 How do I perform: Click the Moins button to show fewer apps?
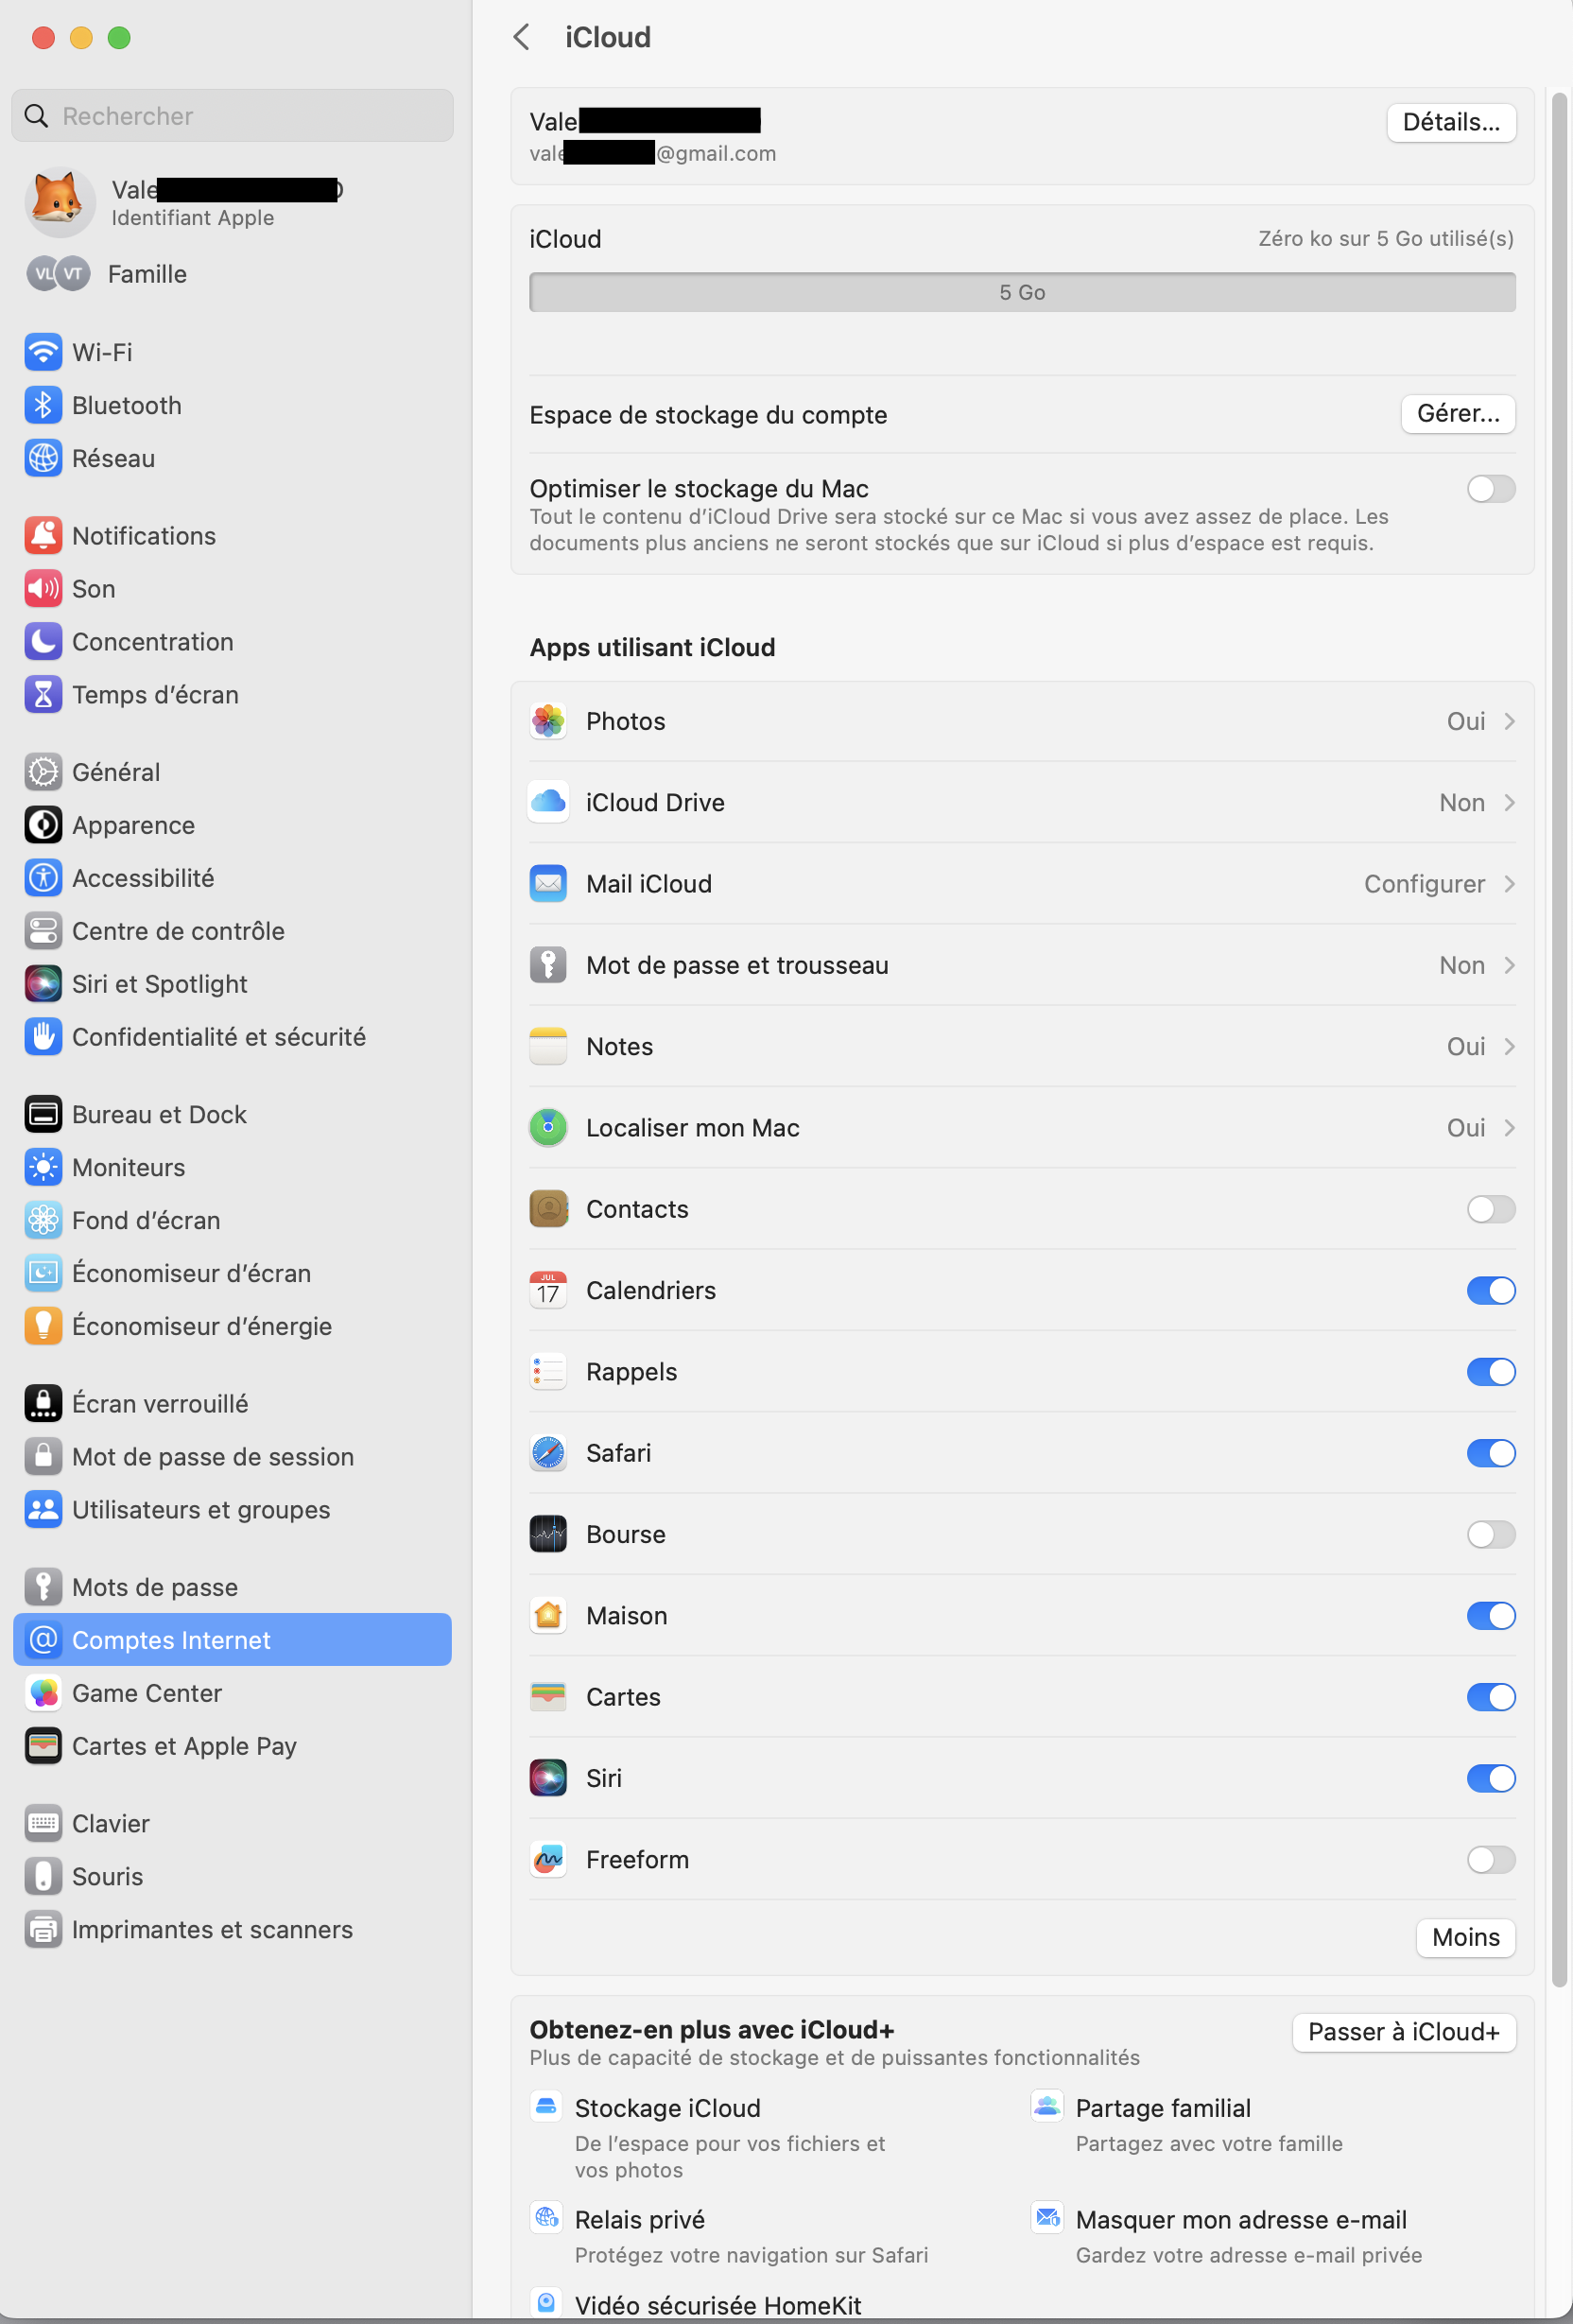pos(1466,1938)
